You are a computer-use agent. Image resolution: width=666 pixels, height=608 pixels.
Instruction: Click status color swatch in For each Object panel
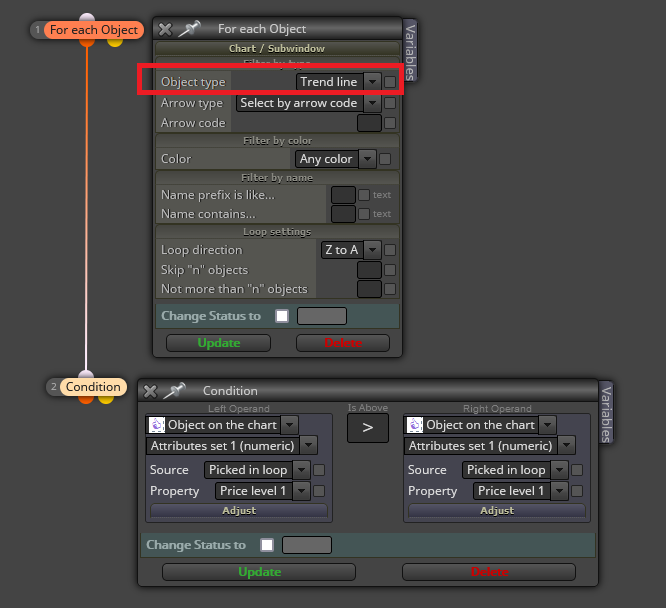(x=322, y=316)
